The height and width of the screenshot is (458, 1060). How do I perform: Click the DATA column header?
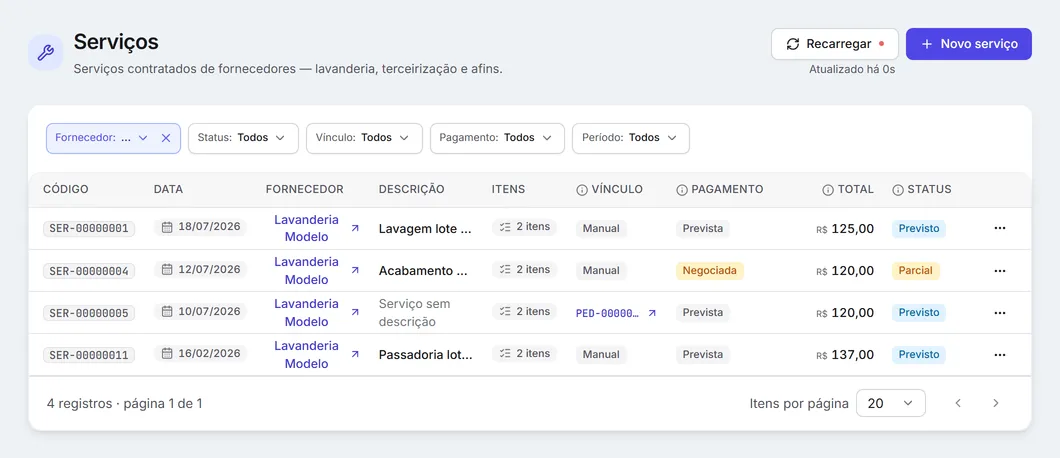point(168,189)
